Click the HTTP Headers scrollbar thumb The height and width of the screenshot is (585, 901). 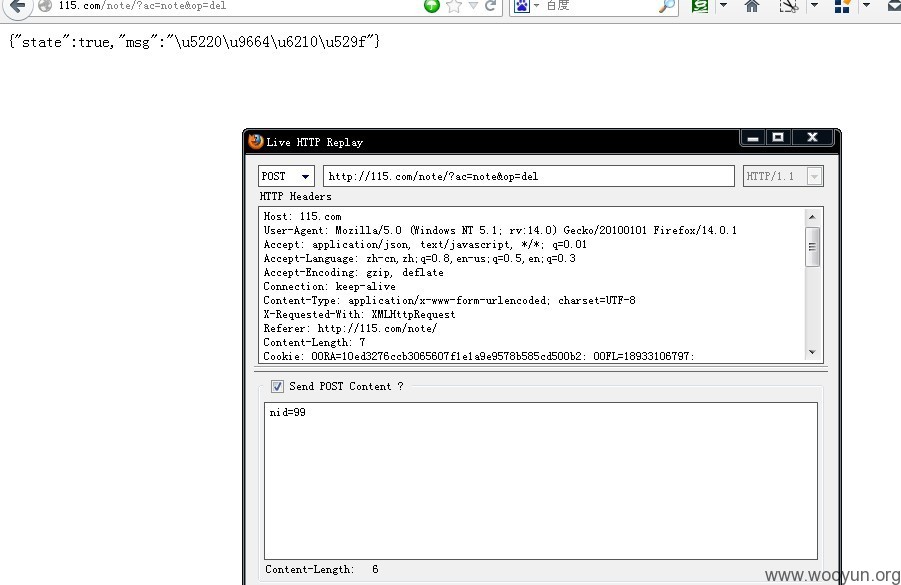point(812,247)
